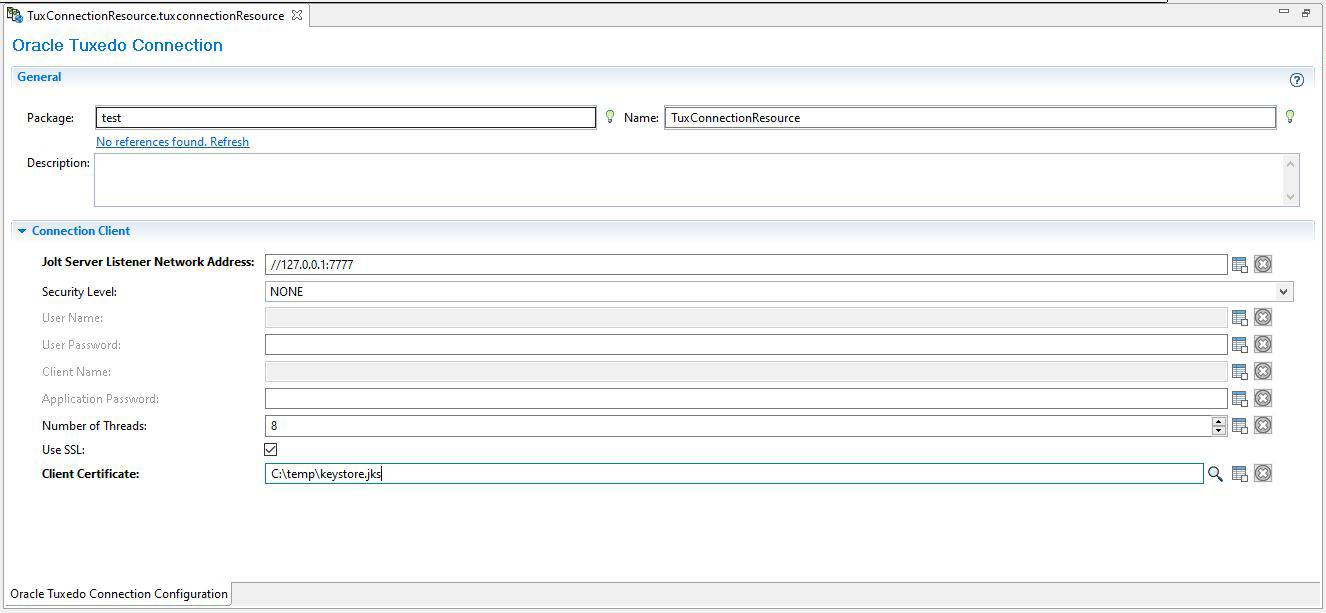
Task: Open module property picker for Jolt Server Listener Network Address
Action: tap(1240, 265)
